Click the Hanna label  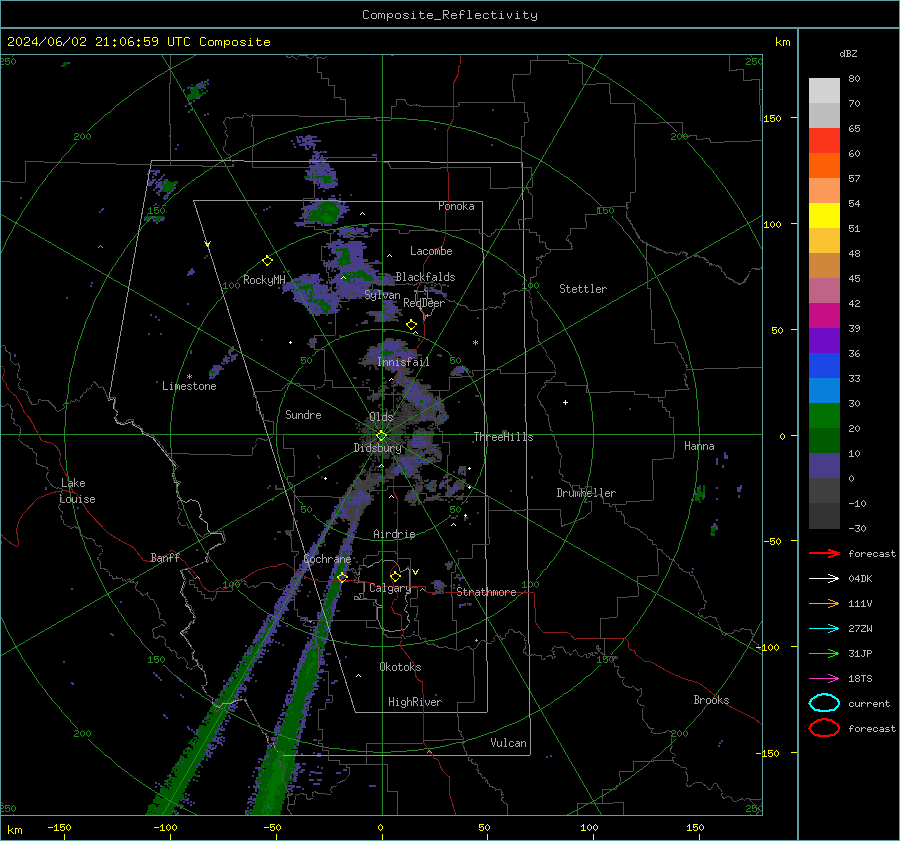point(699,446)
